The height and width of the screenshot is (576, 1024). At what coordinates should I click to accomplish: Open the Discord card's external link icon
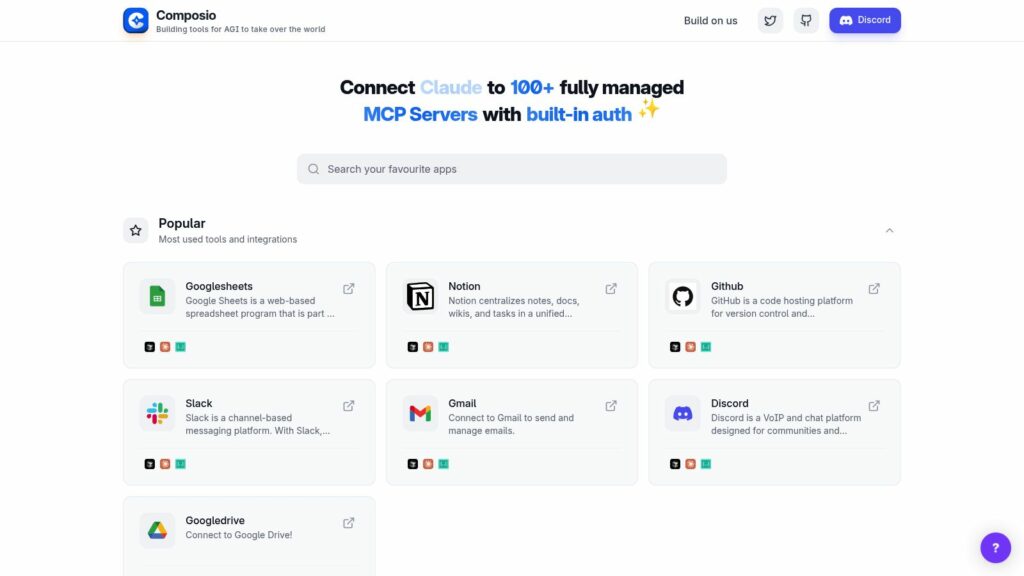coord(874,406)
